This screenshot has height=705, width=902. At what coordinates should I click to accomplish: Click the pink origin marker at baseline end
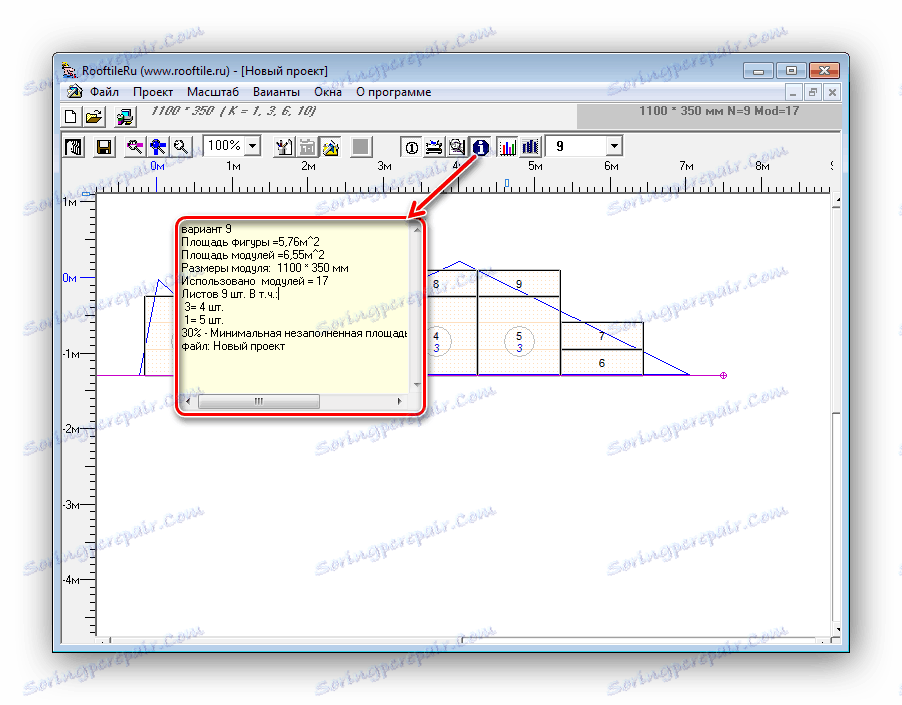[723, 376]
